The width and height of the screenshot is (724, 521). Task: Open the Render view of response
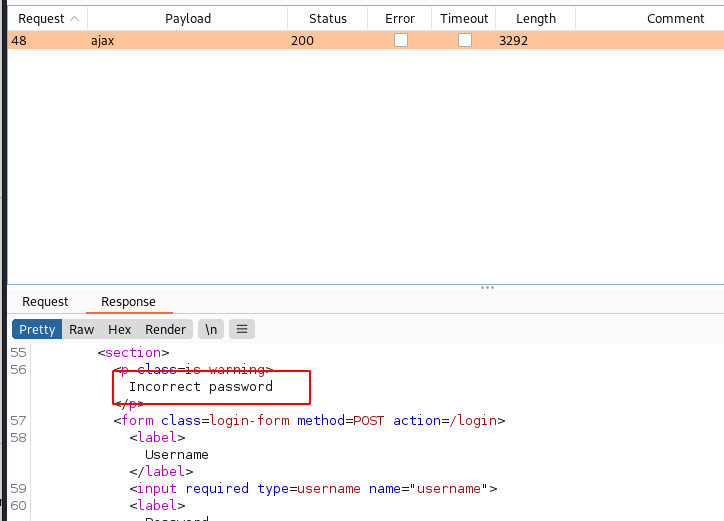tap(165, 329)
